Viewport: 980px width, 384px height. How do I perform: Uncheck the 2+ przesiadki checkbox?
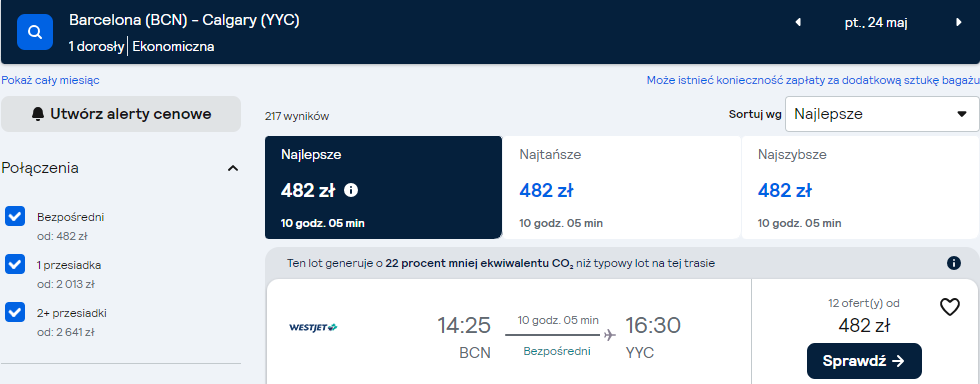(15, 312)
